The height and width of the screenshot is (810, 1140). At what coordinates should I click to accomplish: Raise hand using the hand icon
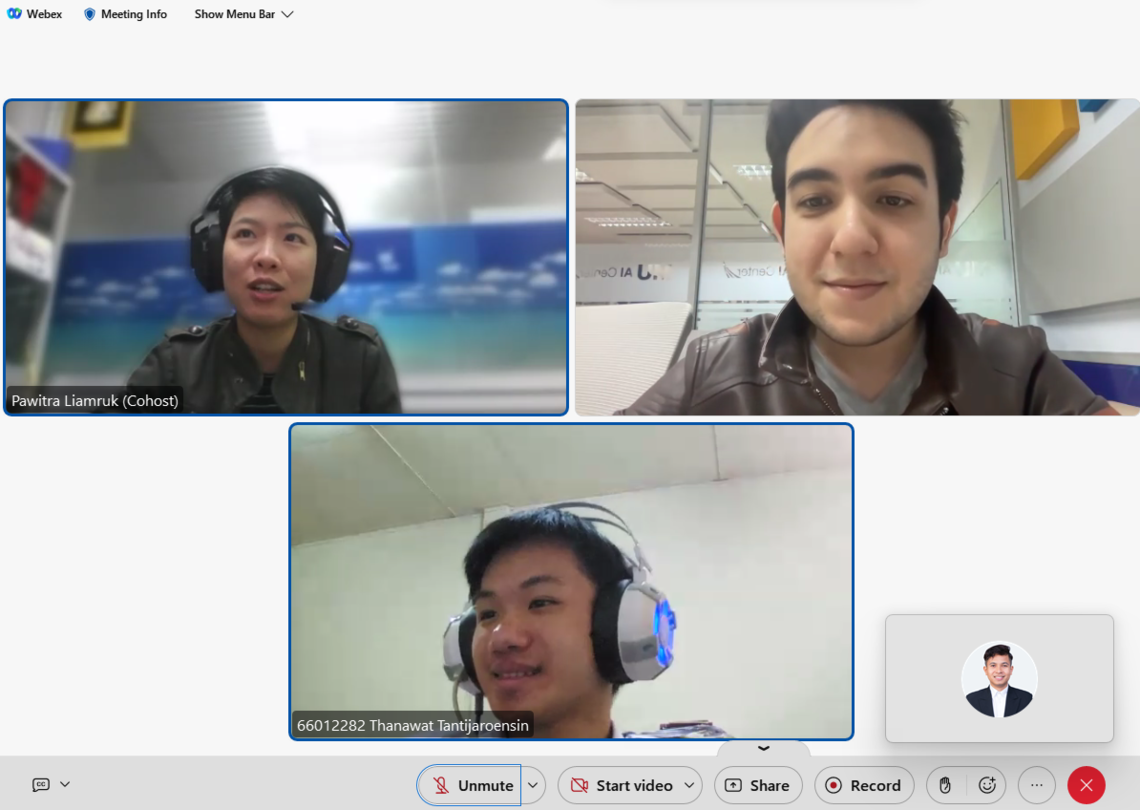pos(945,786)
